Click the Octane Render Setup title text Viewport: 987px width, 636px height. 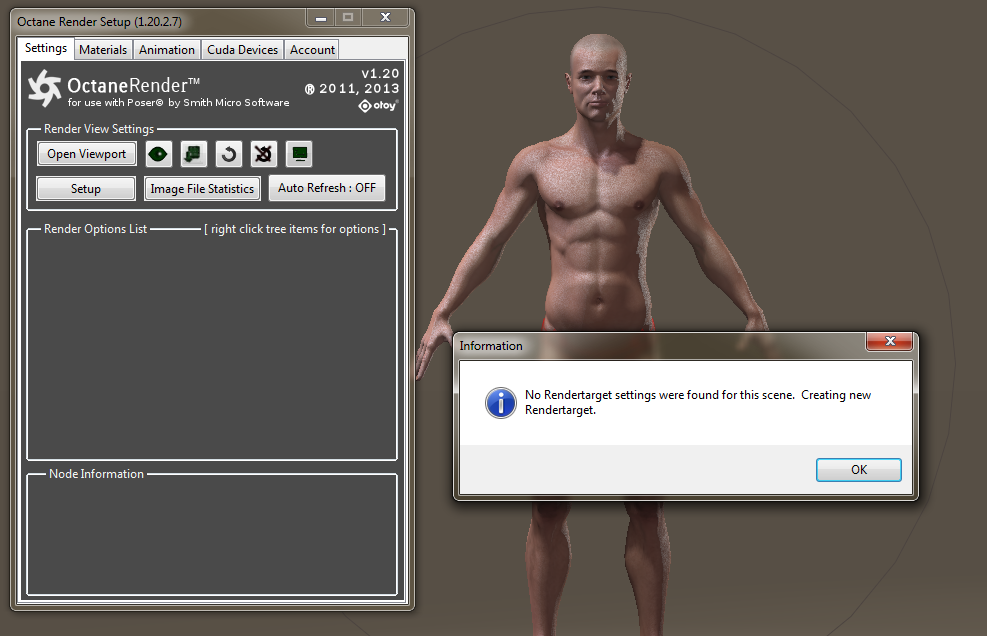pos(99,22)
